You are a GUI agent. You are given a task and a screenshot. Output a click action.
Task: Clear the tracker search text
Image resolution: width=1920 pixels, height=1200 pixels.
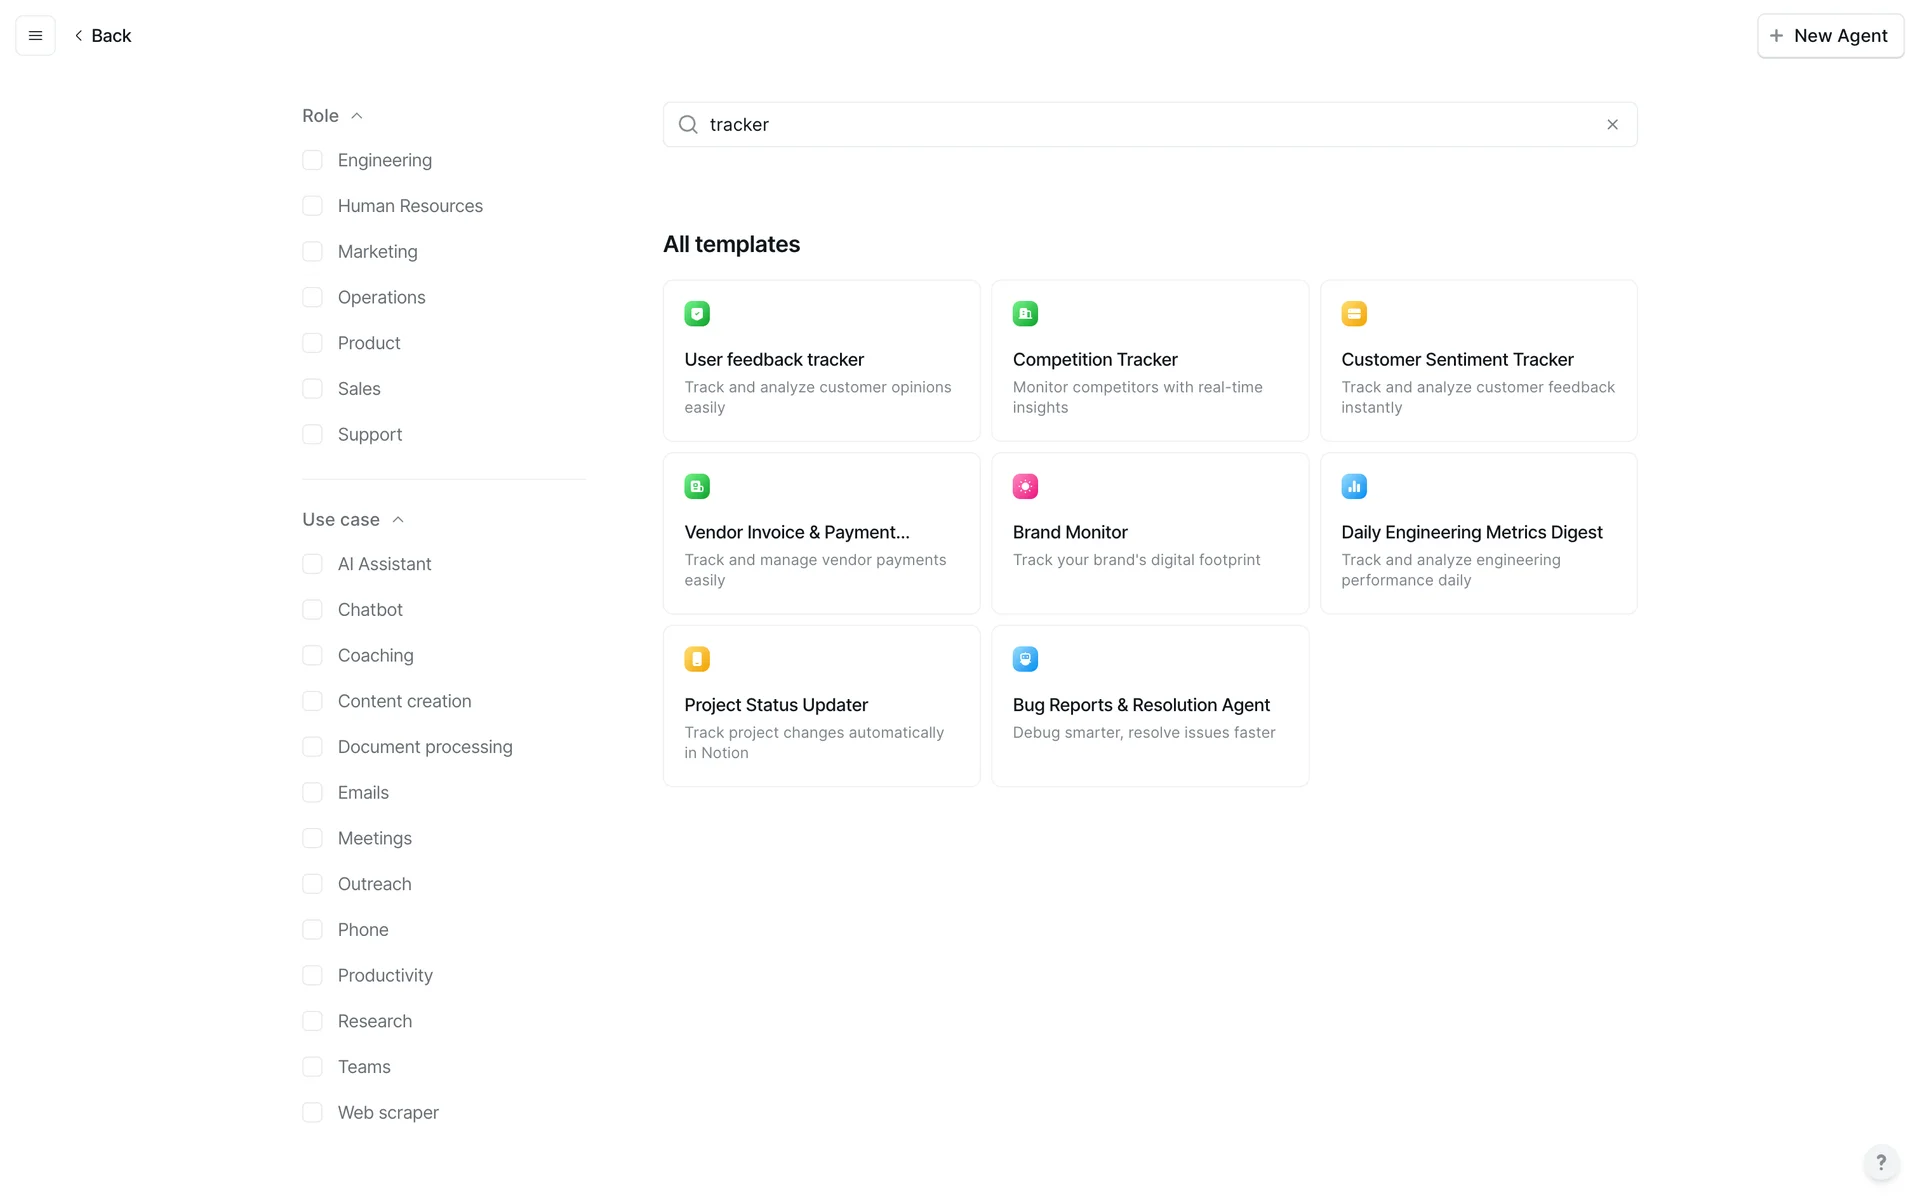1612,125
